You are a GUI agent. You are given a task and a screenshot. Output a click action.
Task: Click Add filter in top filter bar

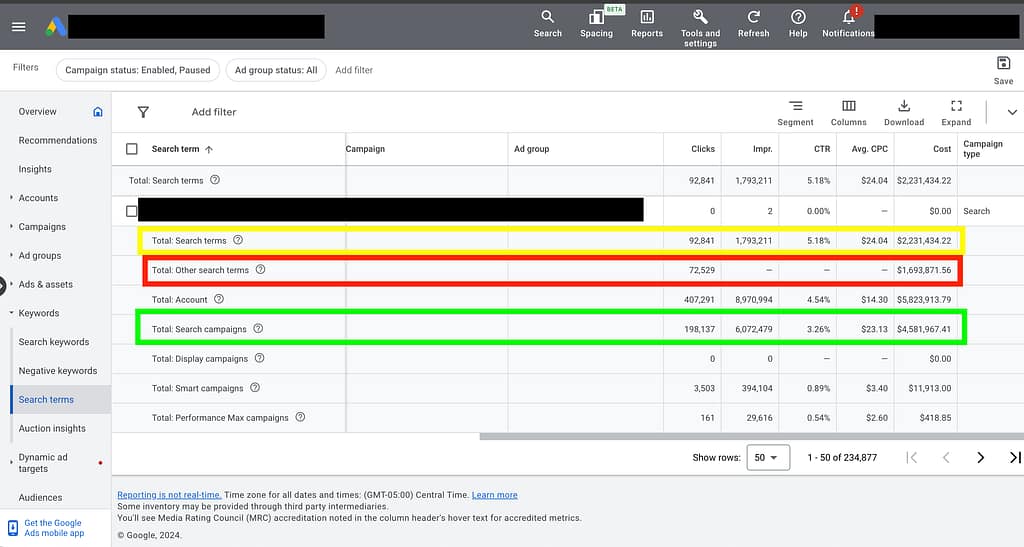click(x=354, y=70)
